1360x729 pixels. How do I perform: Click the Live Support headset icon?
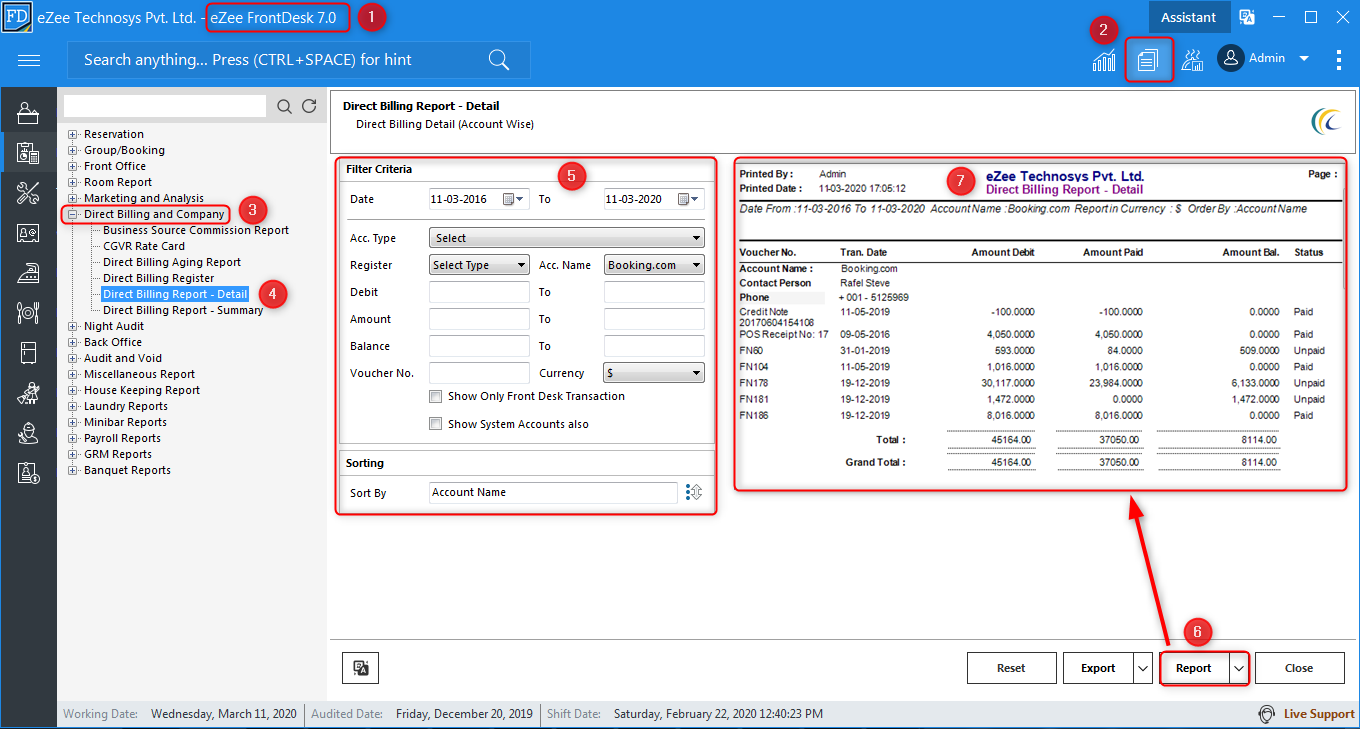point(1267,714)
